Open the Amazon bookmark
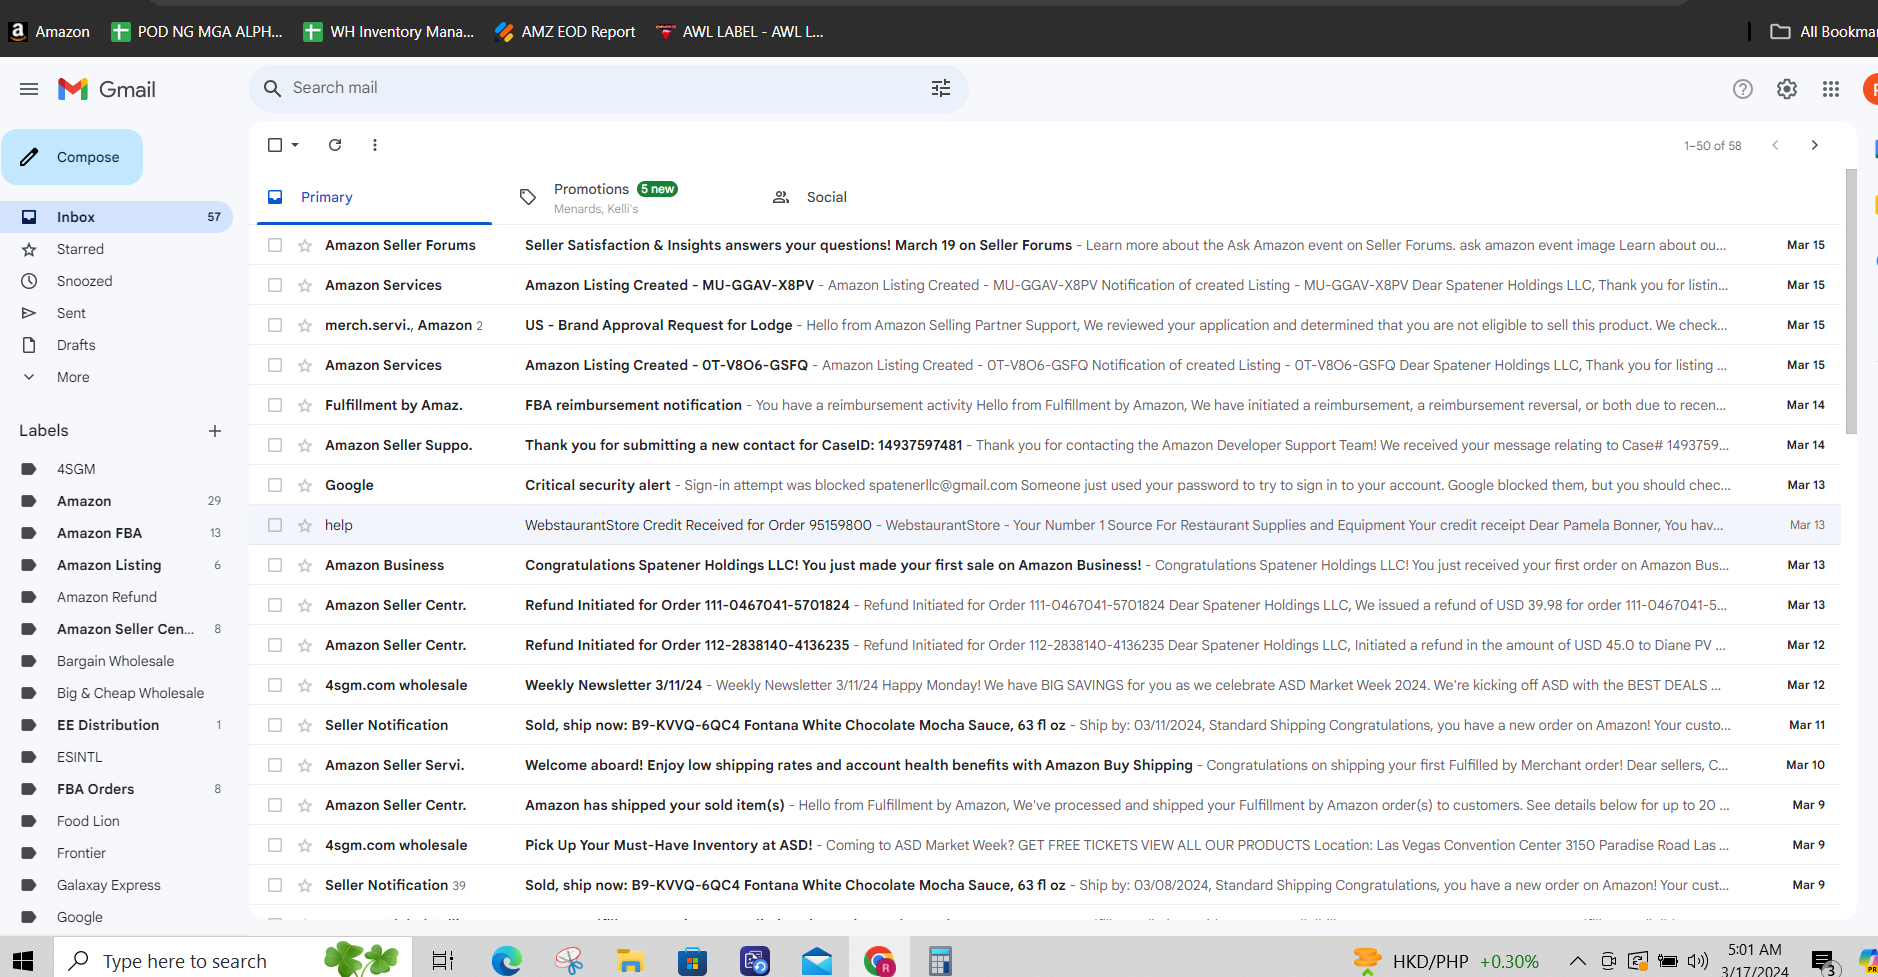Image resolution: width=1878 pixels, height=977 pixels. (x=49, y=31)
